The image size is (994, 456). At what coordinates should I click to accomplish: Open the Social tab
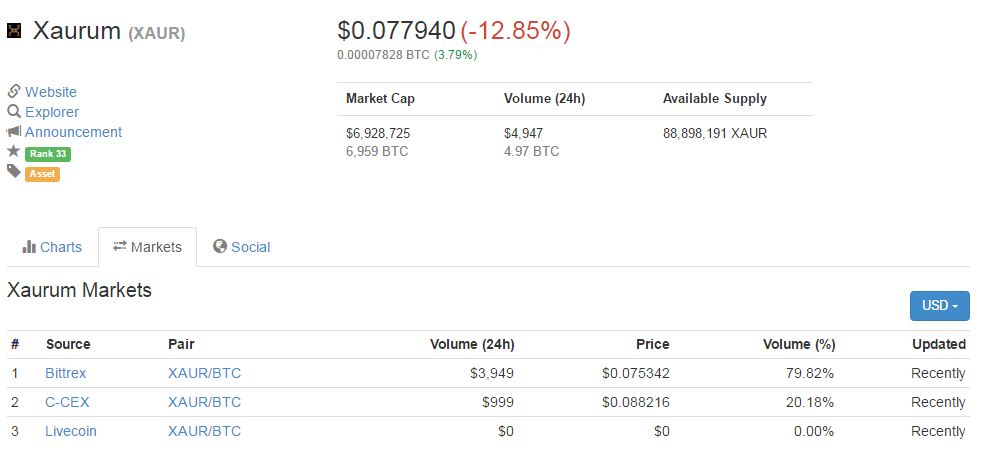pos(242,247)
